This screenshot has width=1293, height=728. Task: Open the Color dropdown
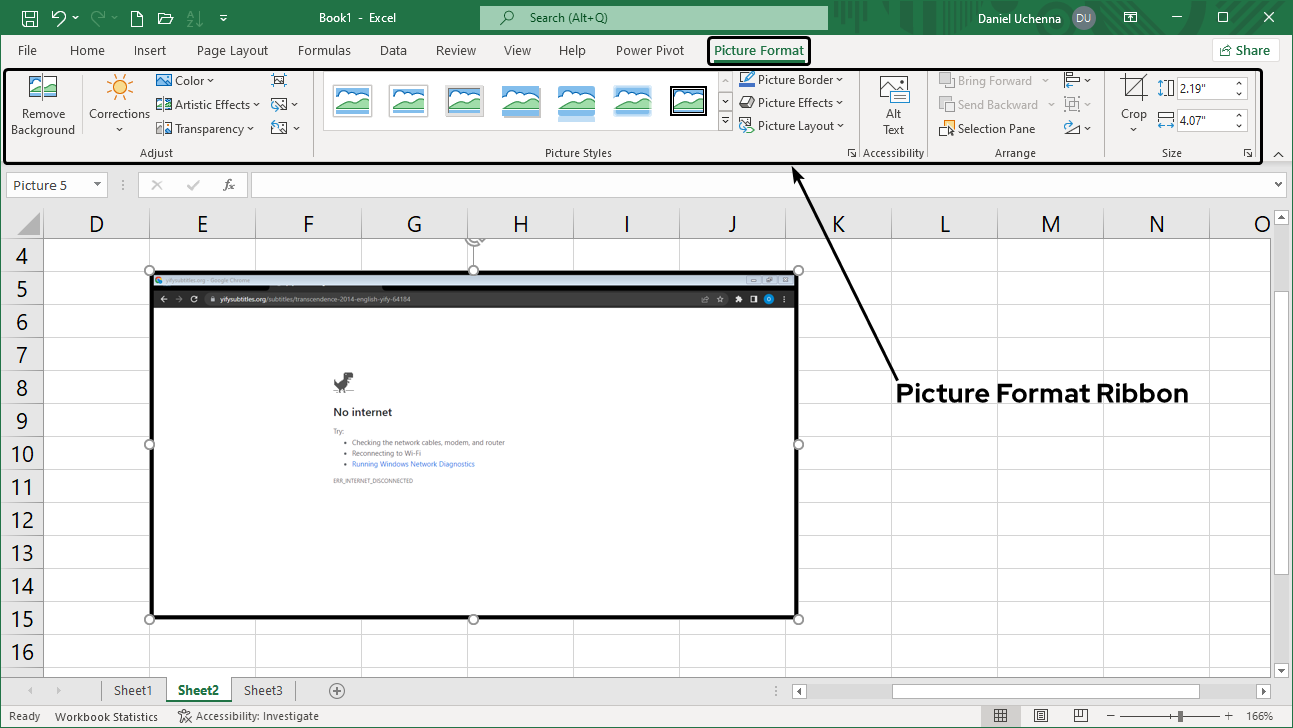(185, 80)
